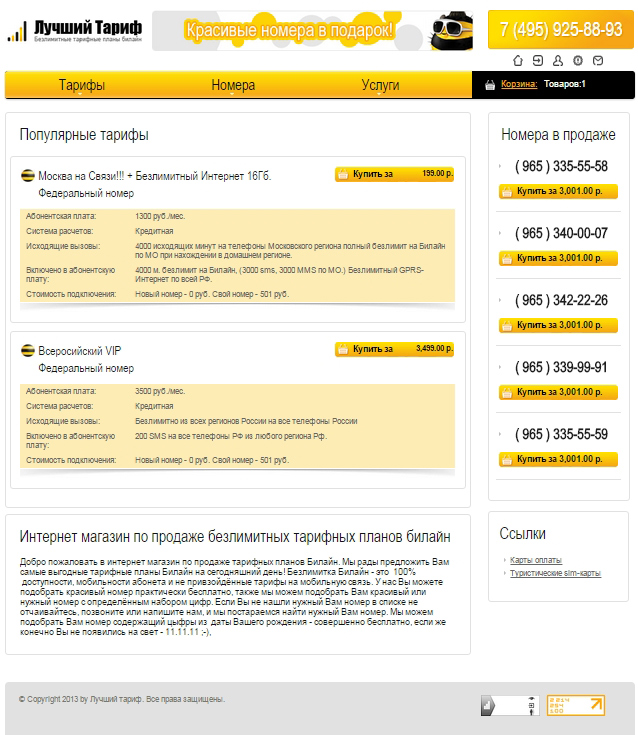Screen dimensions: 638x735
Task: Go to home via house icon
Action: (518, 60)
